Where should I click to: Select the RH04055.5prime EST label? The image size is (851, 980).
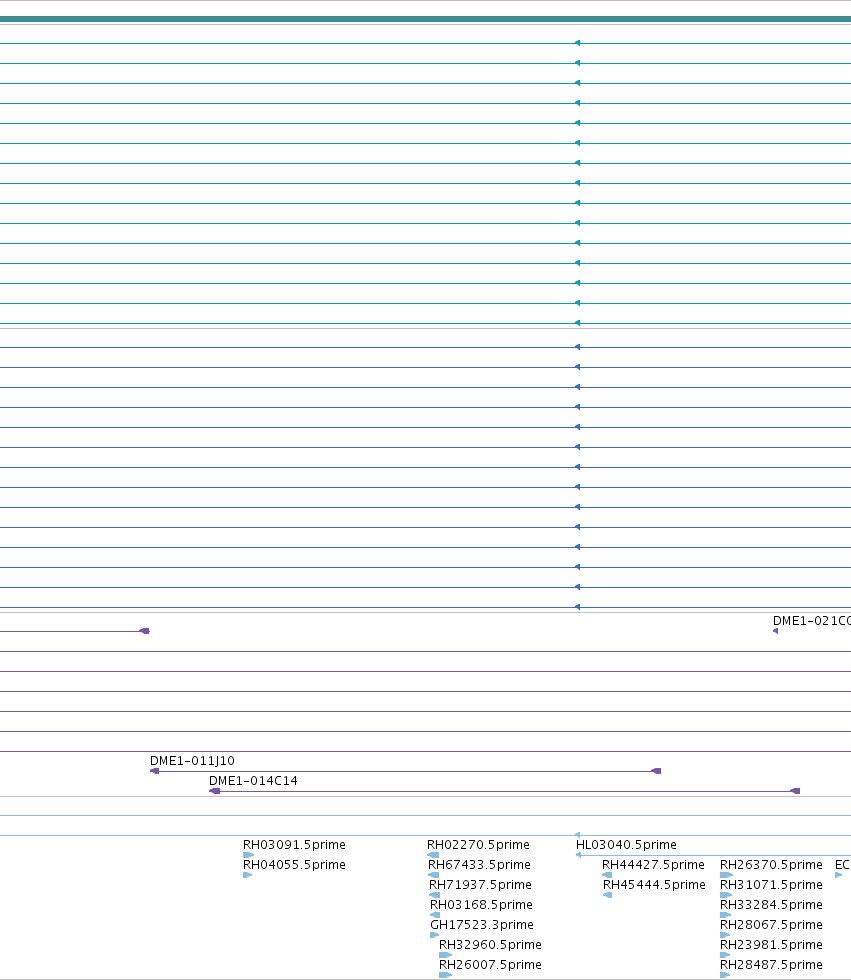pyautogui.click(x=294, y=864)
